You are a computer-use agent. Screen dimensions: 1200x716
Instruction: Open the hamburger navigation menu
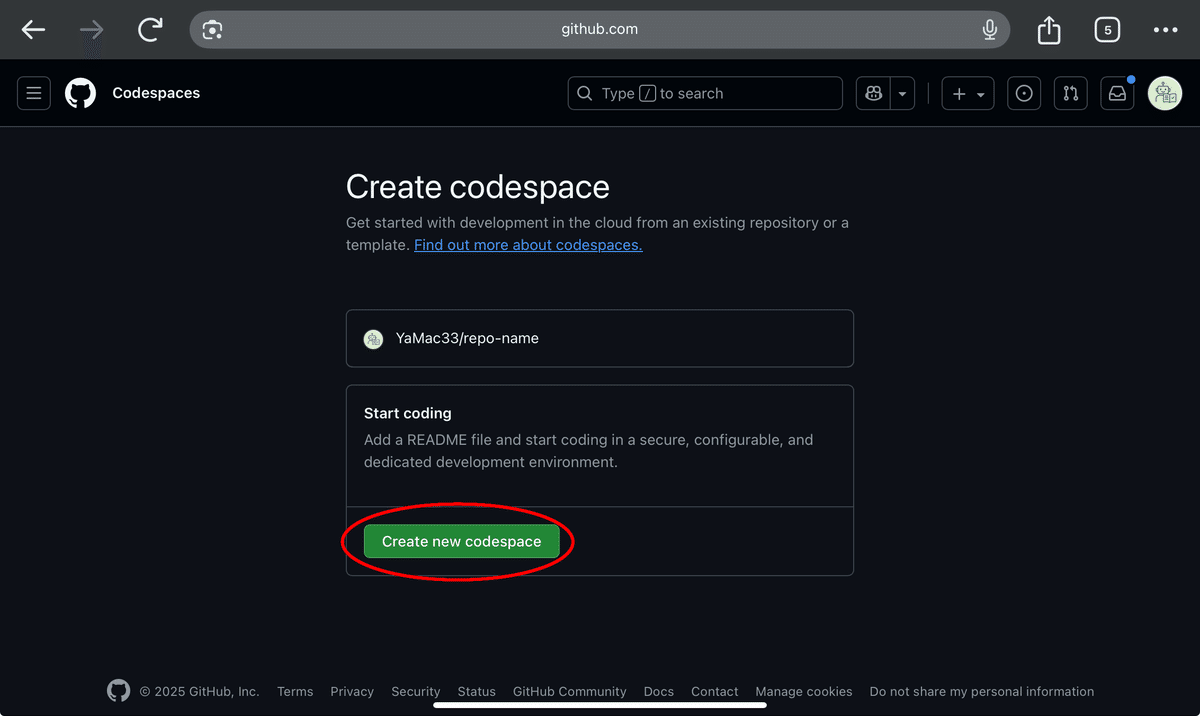pos(33,93)
